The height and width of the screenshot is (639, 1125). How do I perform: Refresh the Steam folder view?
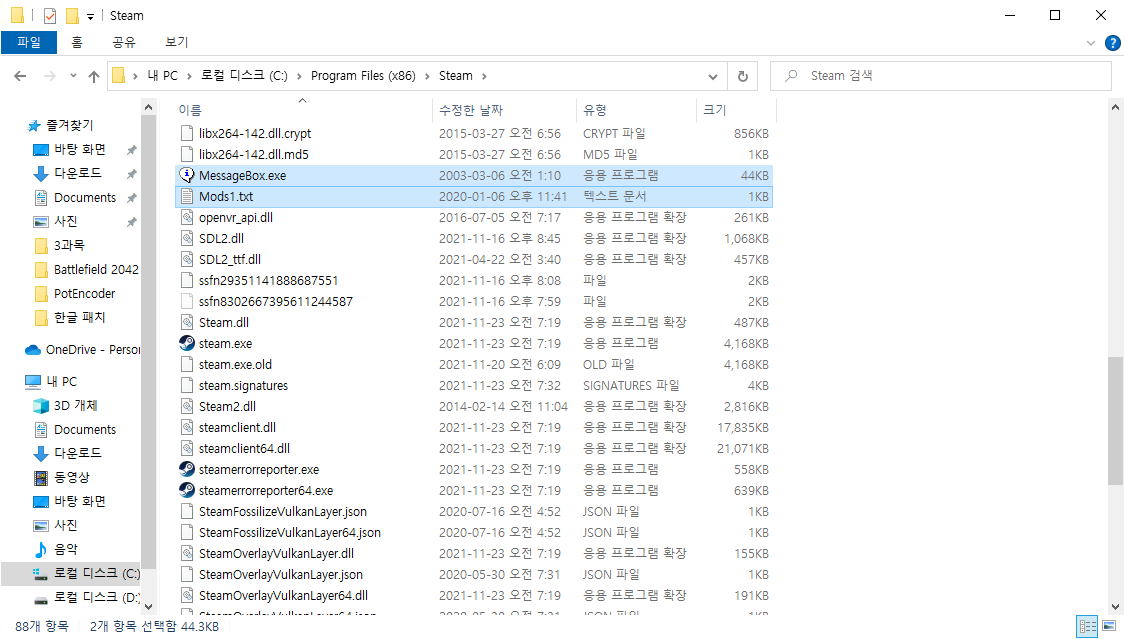tap(743, 76)
